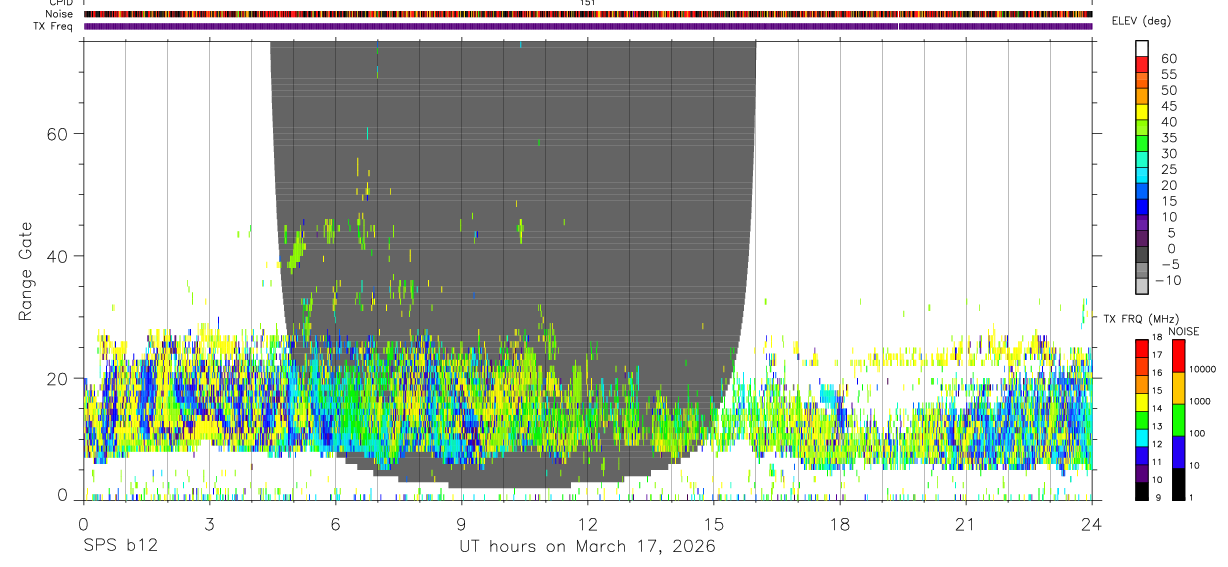Click the 12 UT hour axis tick label
The height and width of the screenshot is (567, 1228).
(588, 524)
